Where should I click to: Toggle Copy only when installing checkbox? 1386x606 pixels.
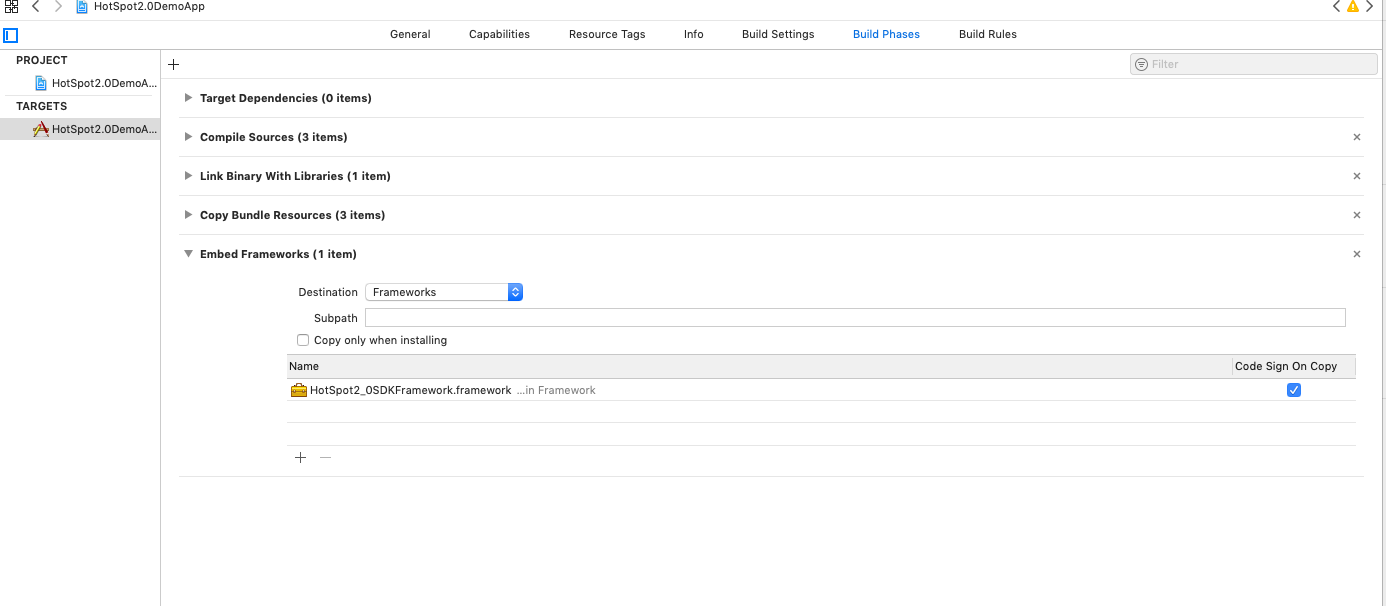click(303, 340)
